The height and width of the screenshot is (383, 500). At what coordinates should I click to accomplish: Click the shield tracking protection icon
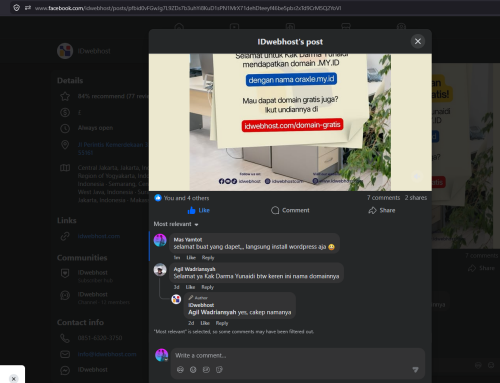coord(16,8)
